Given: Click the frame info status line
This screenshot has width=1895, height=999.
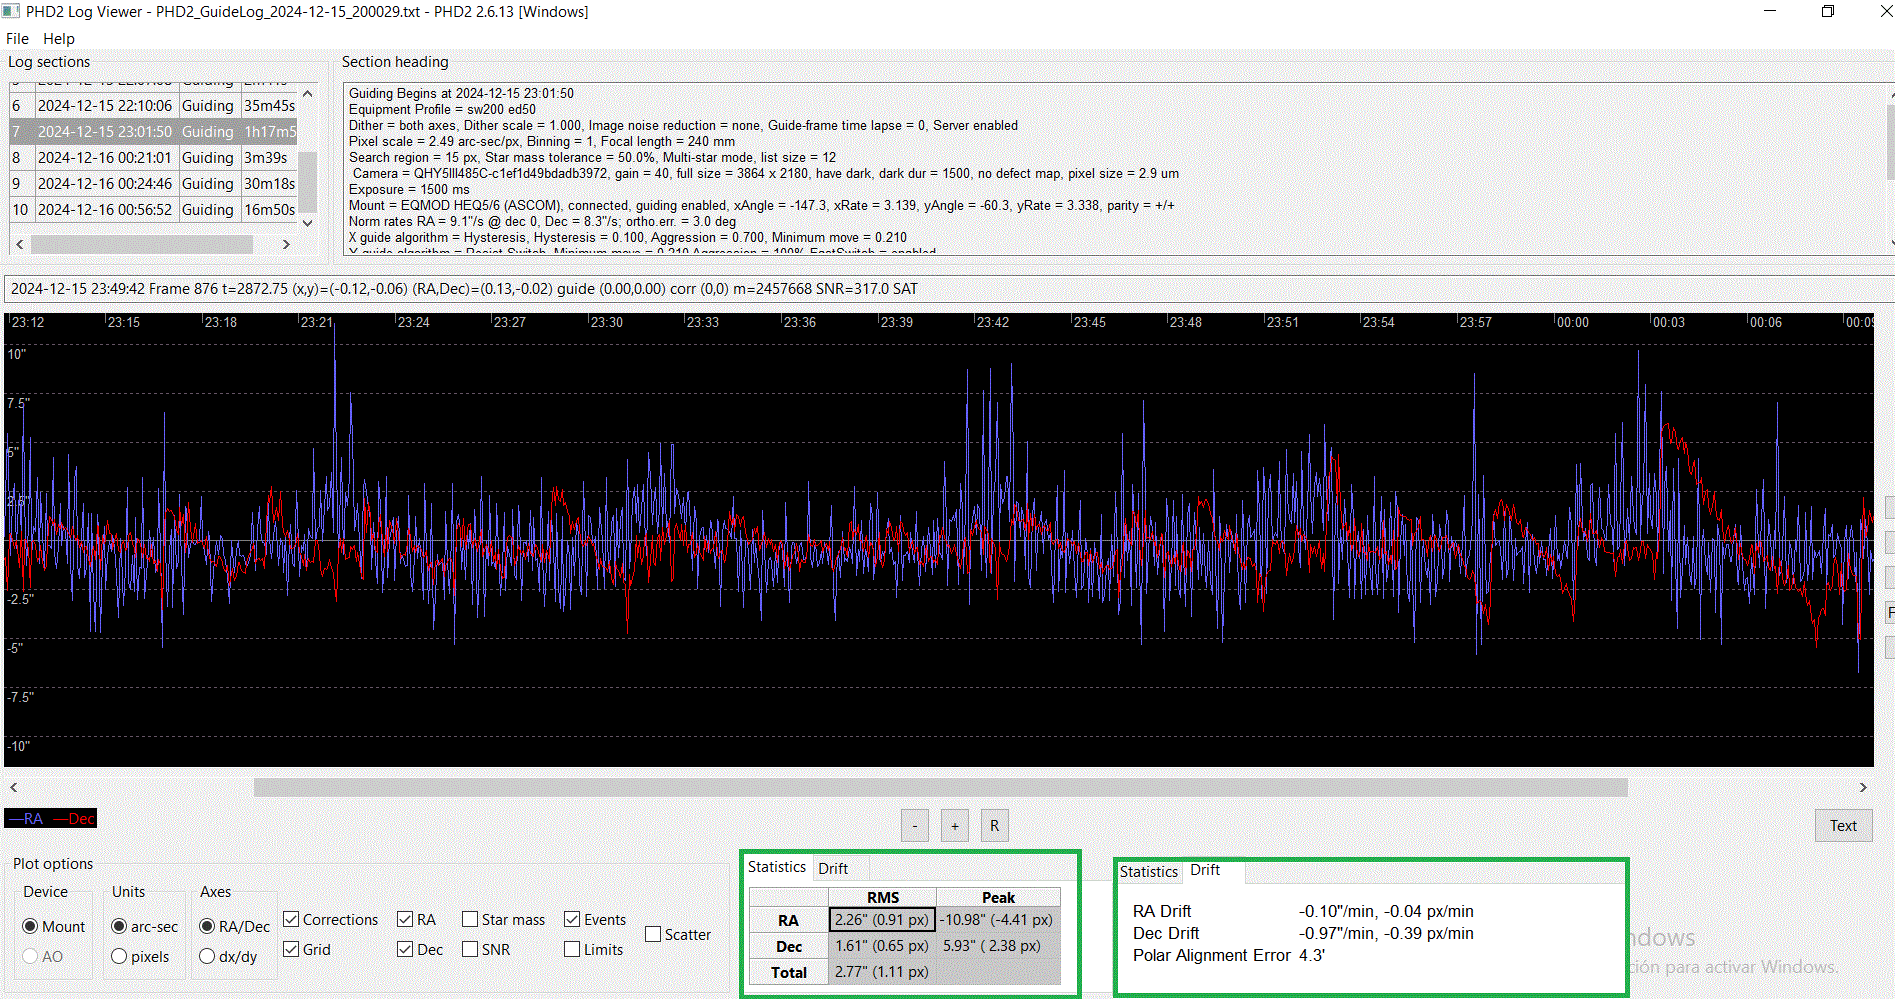Looking at the screenshot, I should pos(949,289).
